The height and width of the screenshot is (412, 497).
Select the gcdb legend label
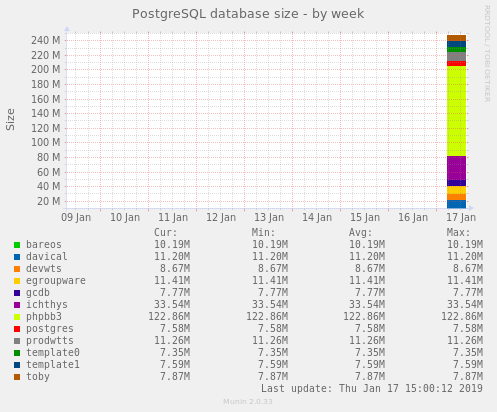[38, 293]
